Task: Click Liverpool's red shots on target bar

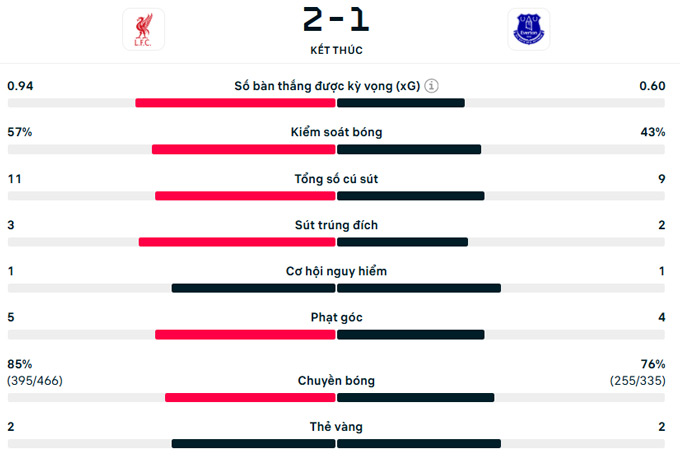Action: (x=237, y=242)
